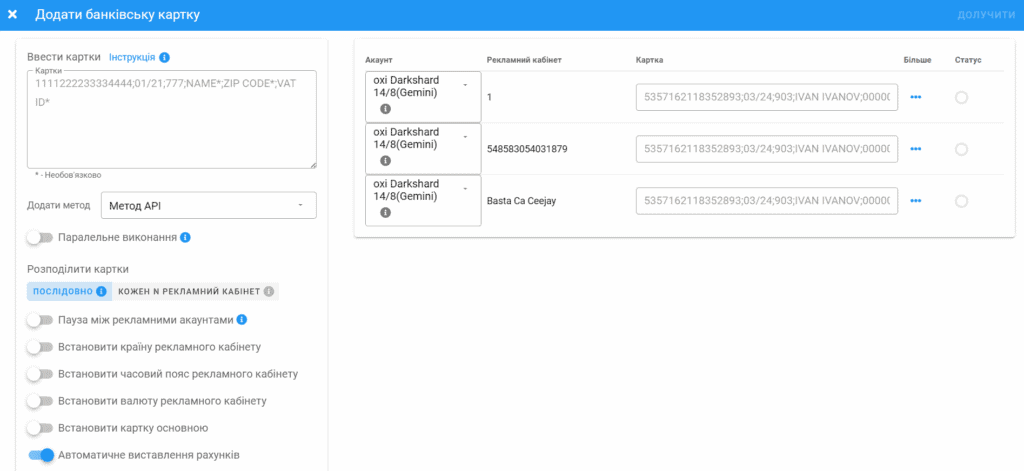Screen dimensions: 1024x471
Task: Click info icon on Кожен N рекламний кабінет
Action: coord(268,291)
